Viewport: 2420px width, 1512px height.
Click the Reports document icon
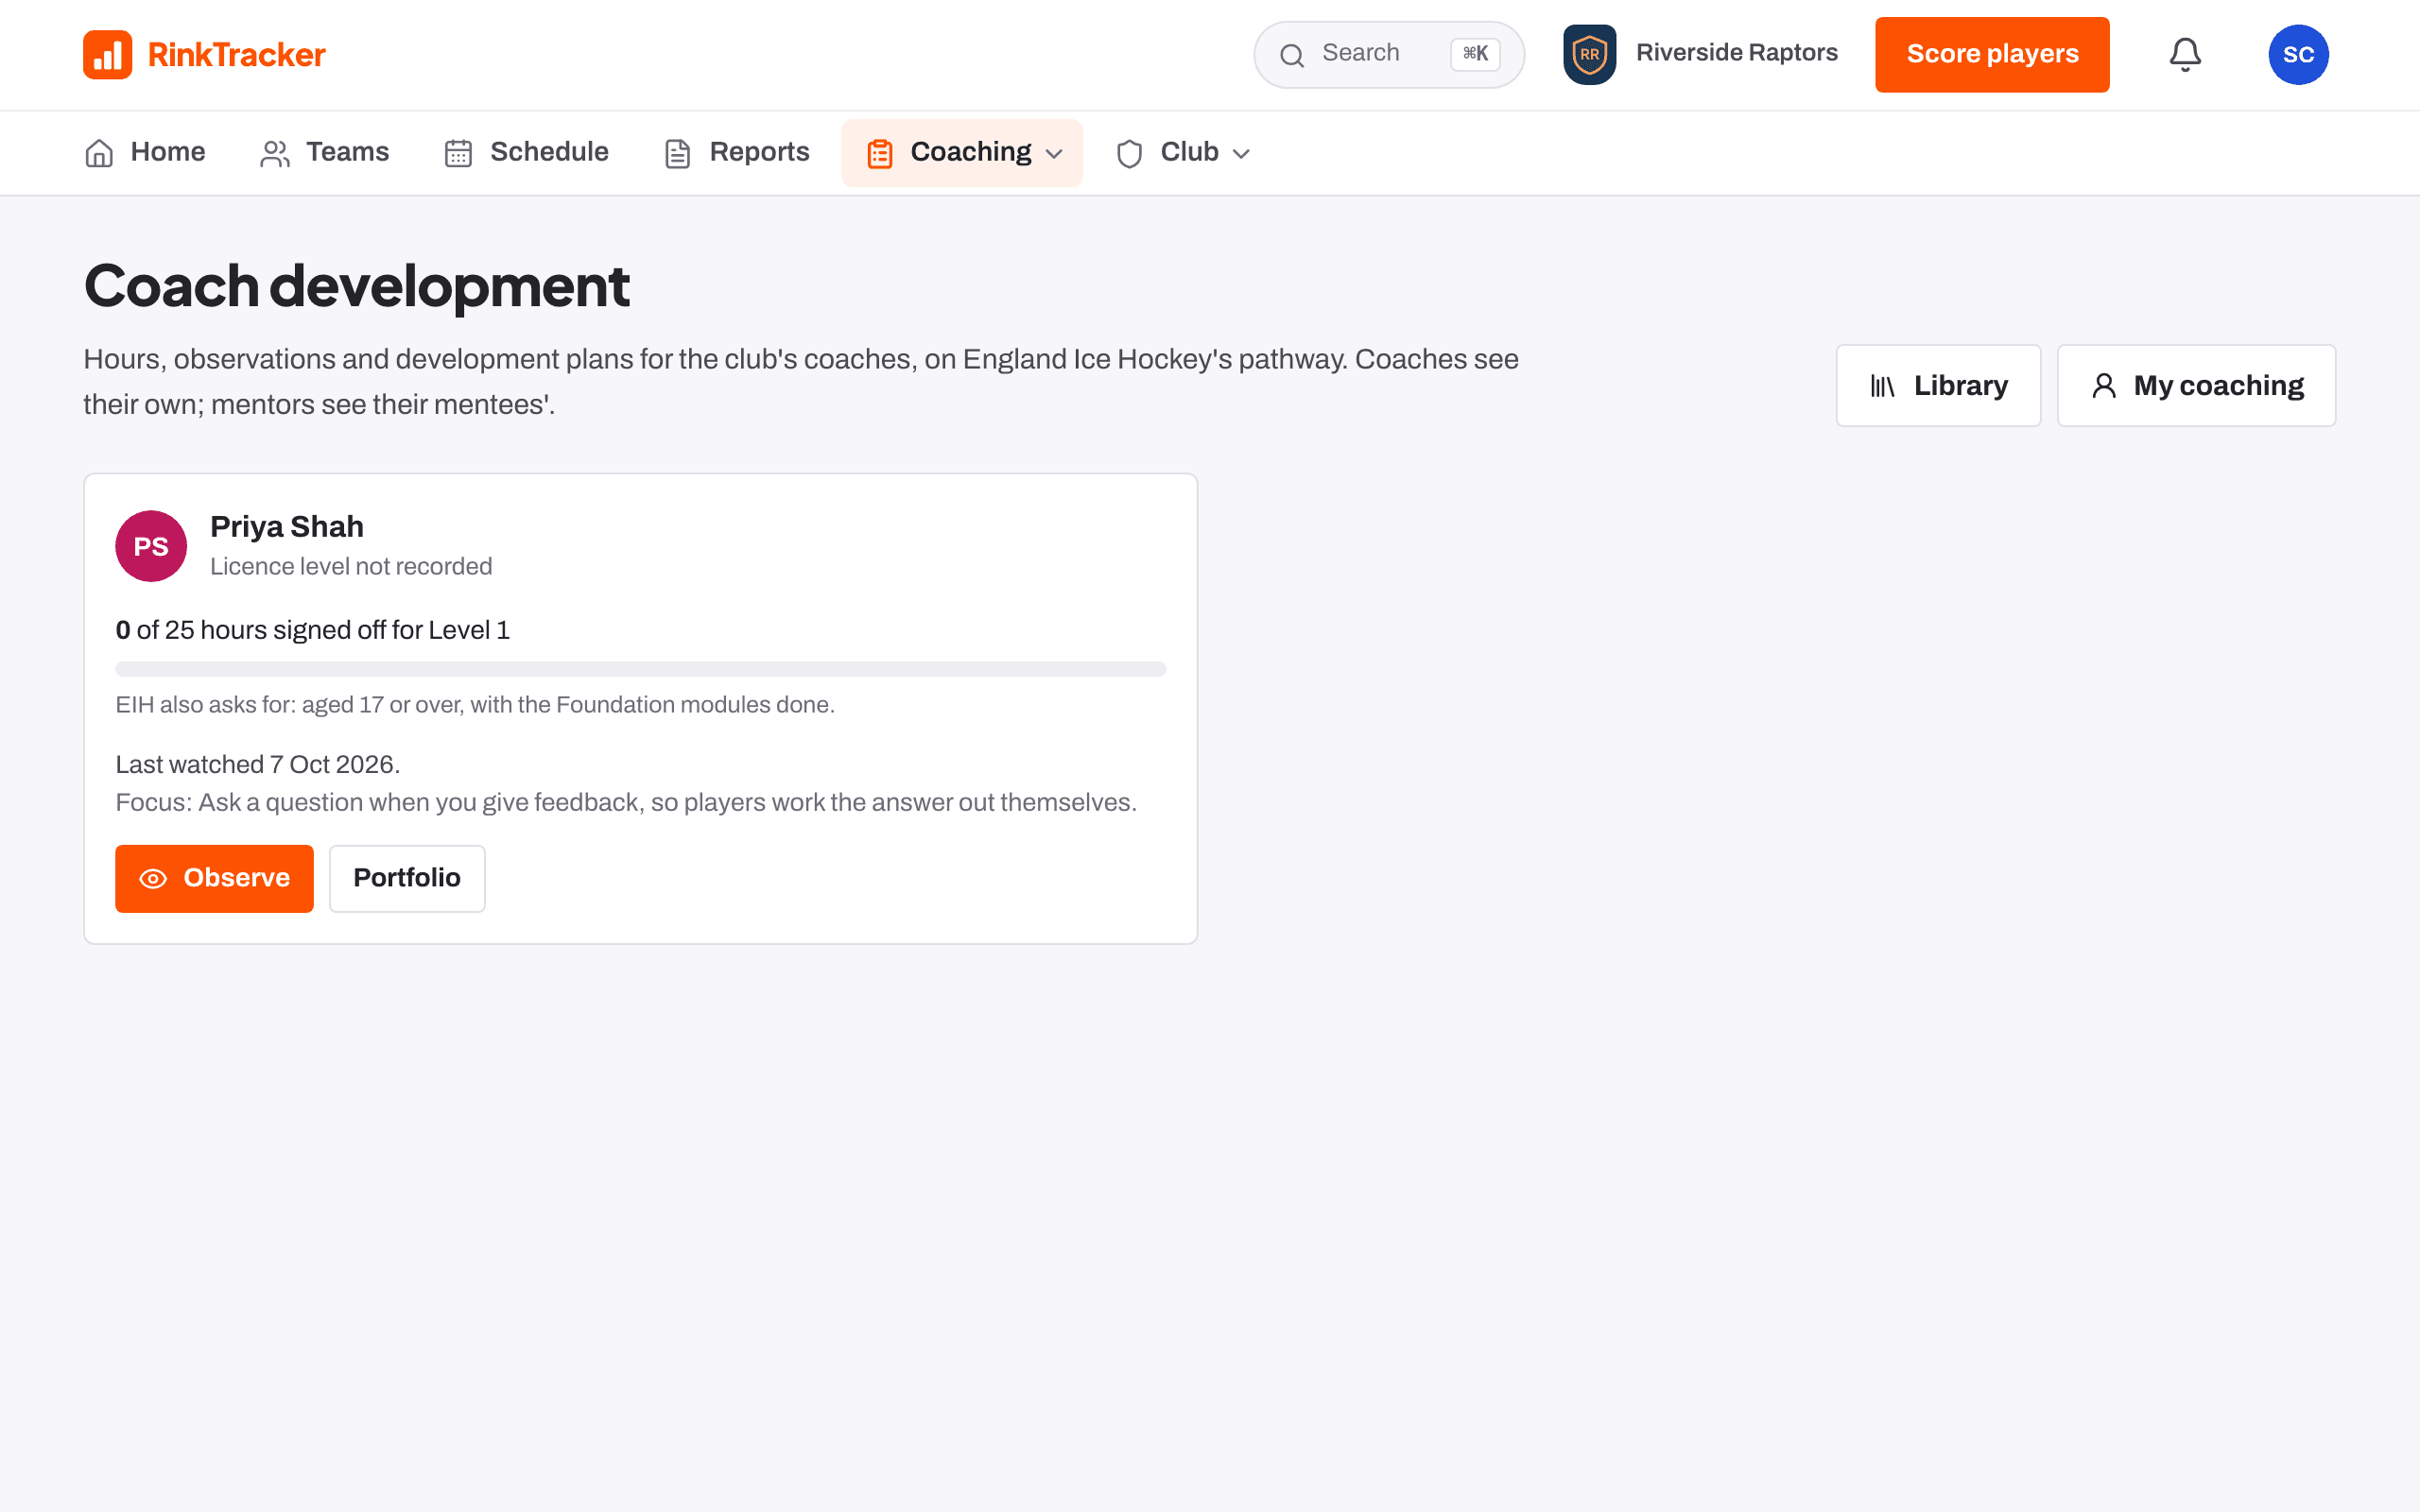(x=678, y=153)
